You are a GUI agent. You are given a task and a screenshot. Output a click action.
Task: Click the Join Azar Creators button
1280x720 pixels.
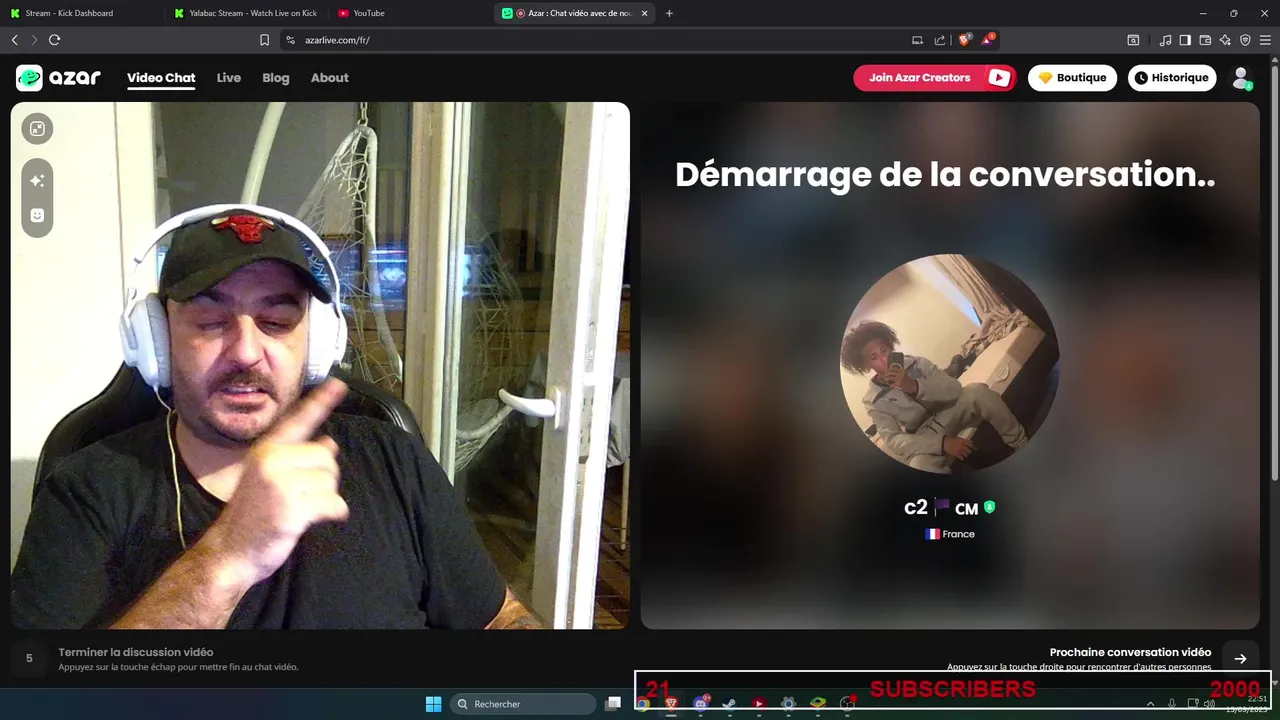pos(935,78)
